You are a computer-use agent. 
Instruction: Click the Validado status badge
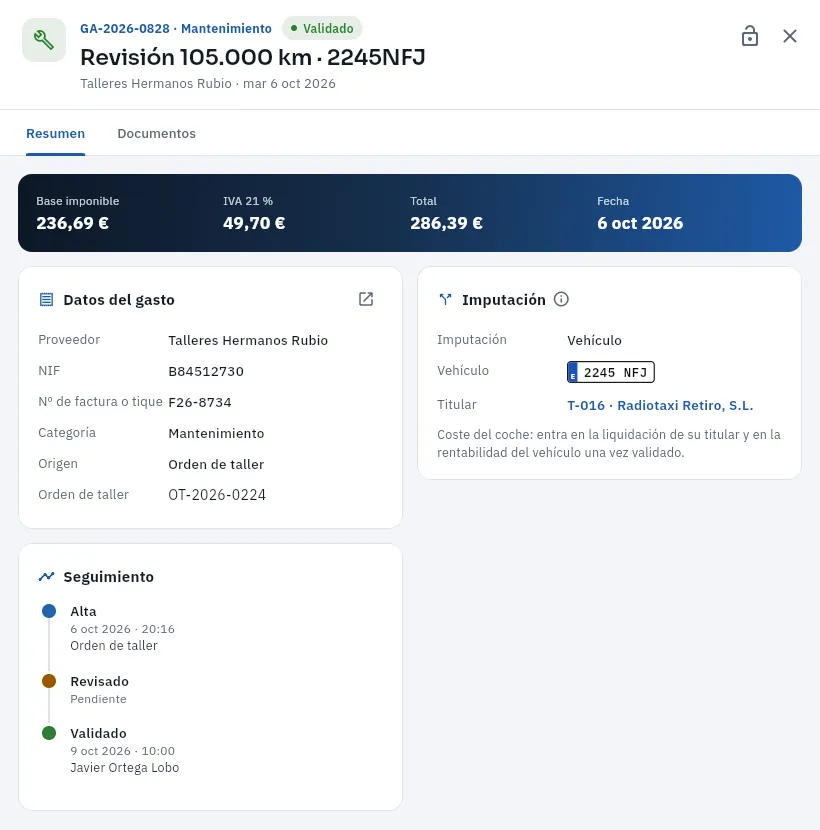(322, 28)
